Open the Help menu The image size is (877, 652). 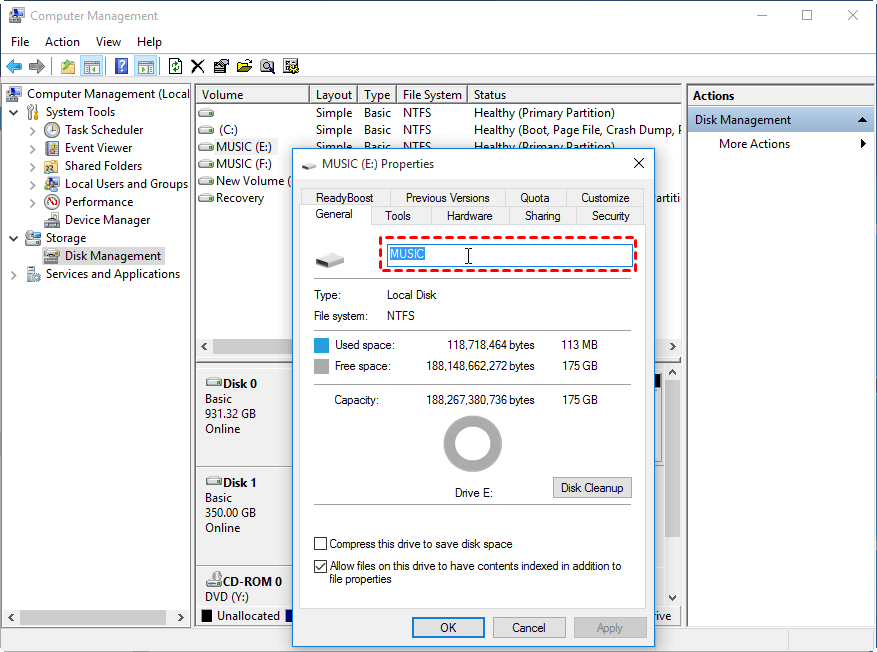(149, 42)
